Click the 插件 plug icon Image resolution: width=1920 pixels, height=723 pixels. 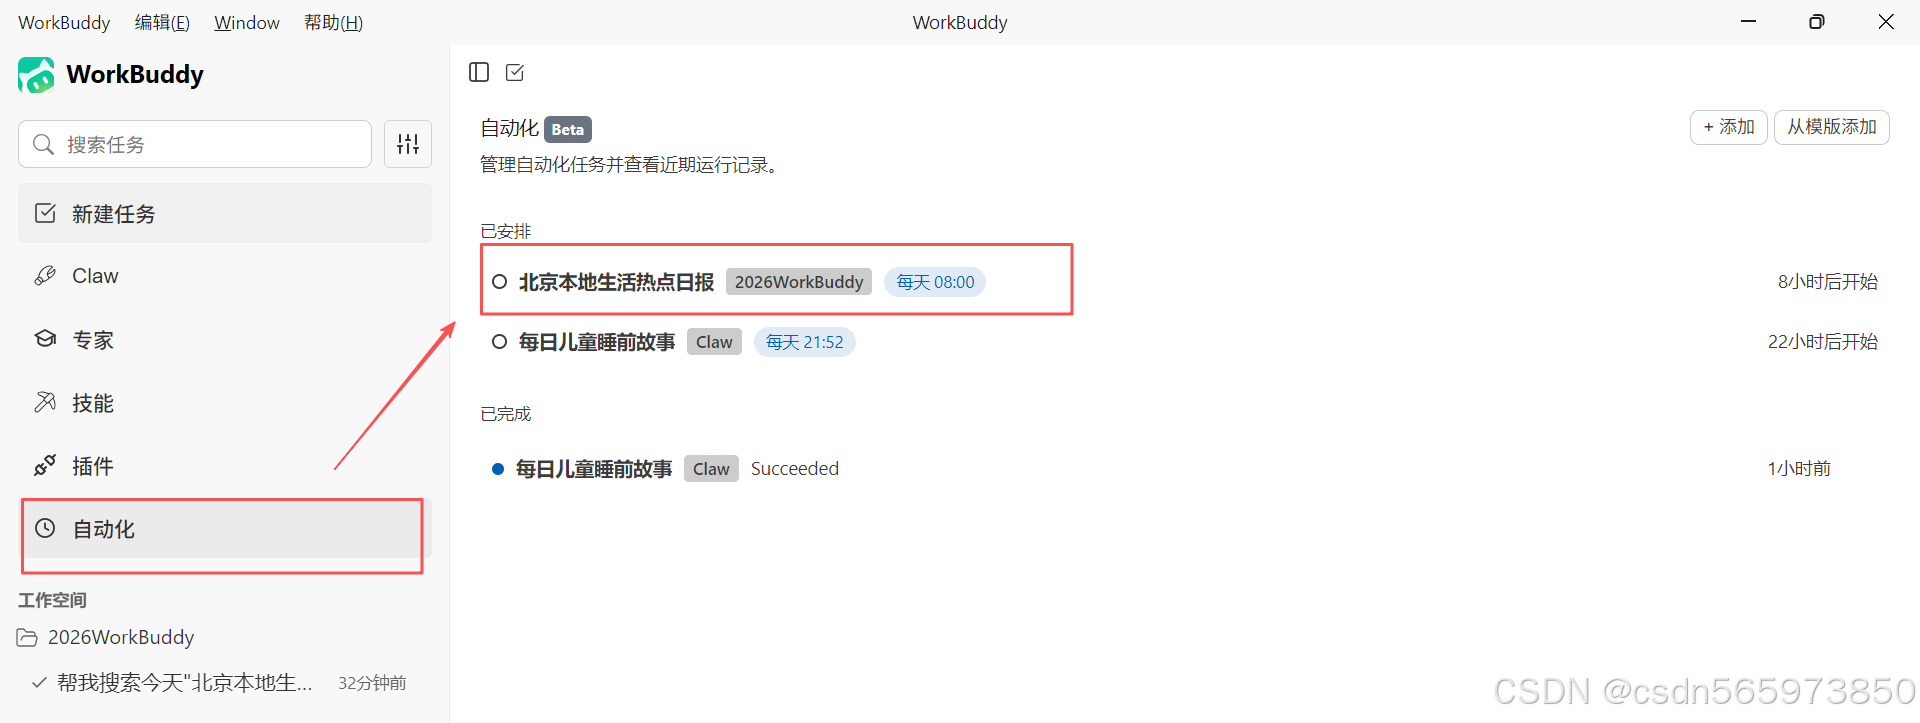point(45,465)
